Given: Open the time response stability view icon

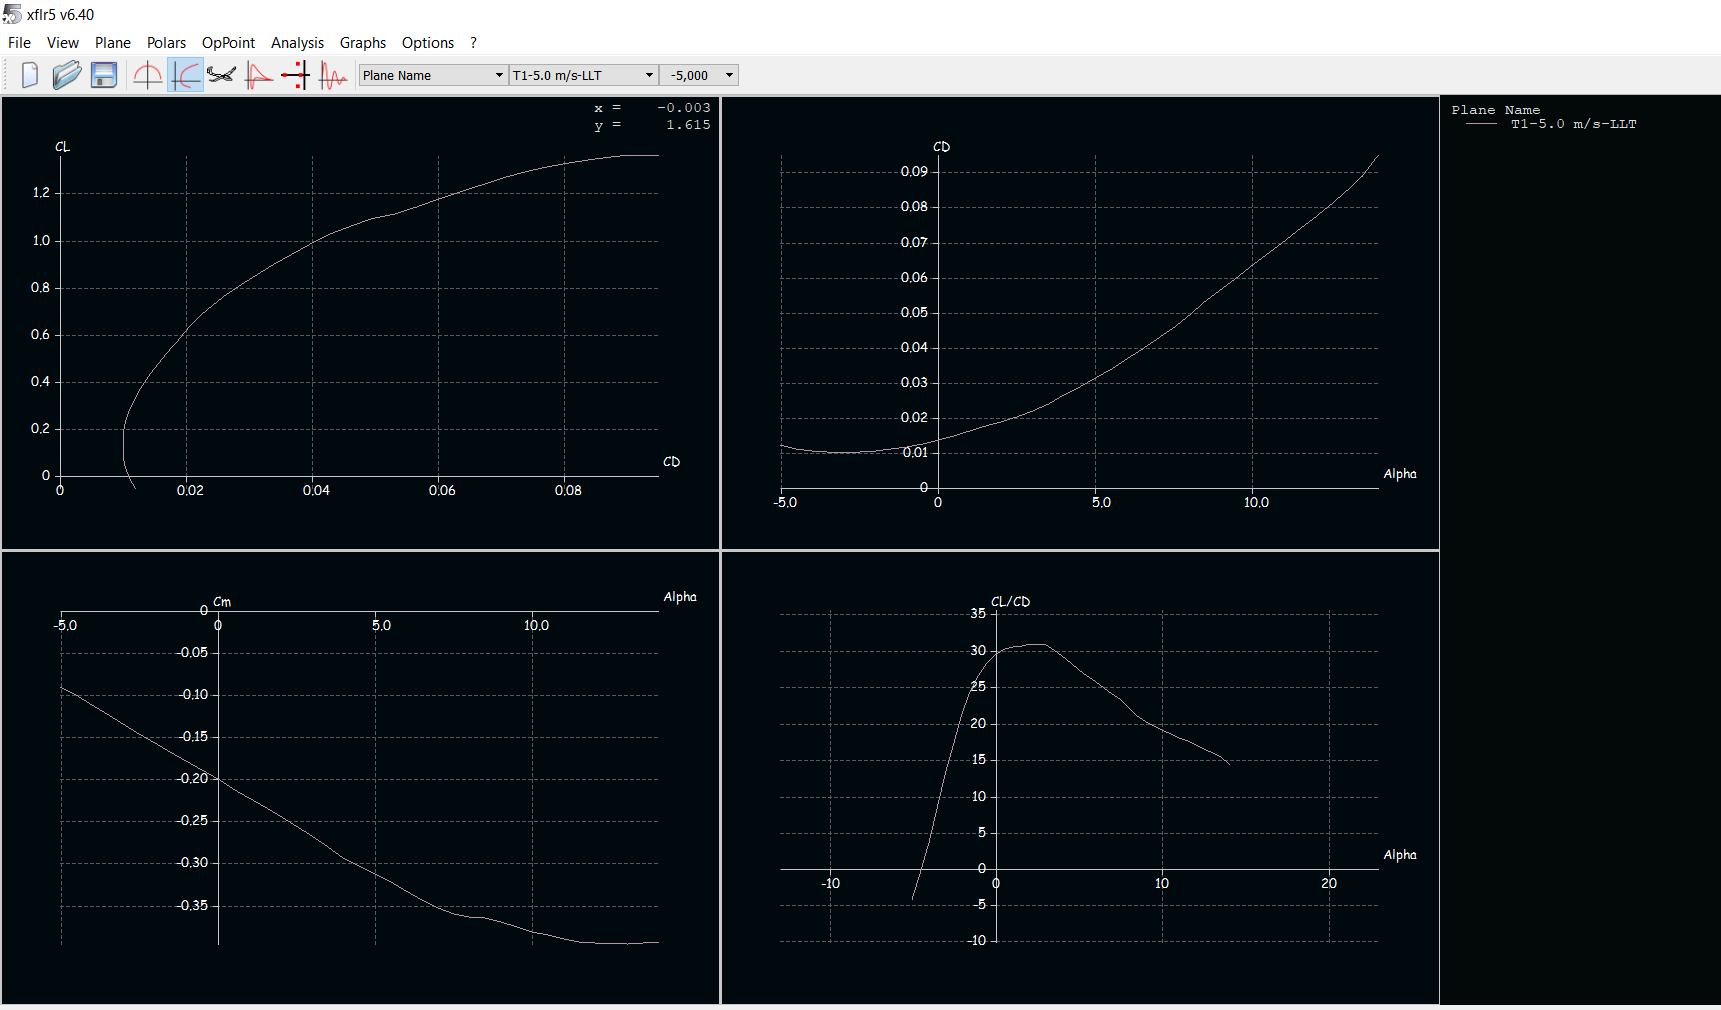Looking at the screenshot, I should 333,75.
